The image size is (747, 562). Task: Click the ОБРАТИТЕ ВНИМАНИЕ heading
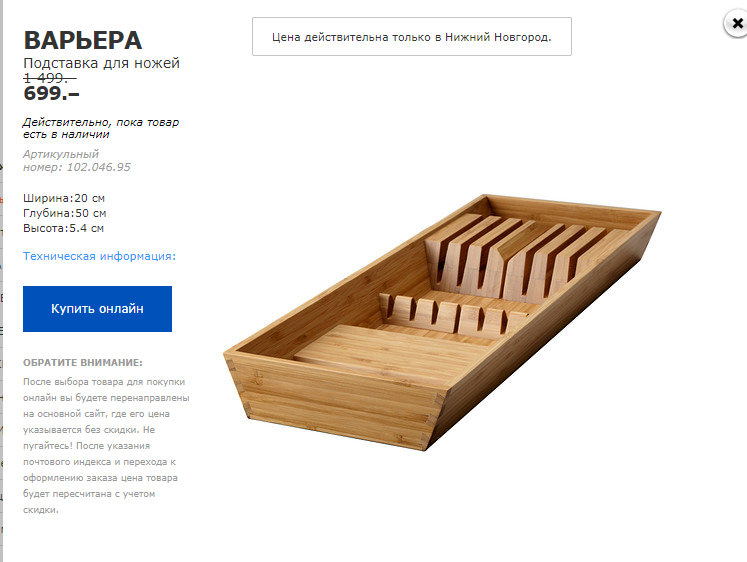pyautogui.click(x=83, y=362)
